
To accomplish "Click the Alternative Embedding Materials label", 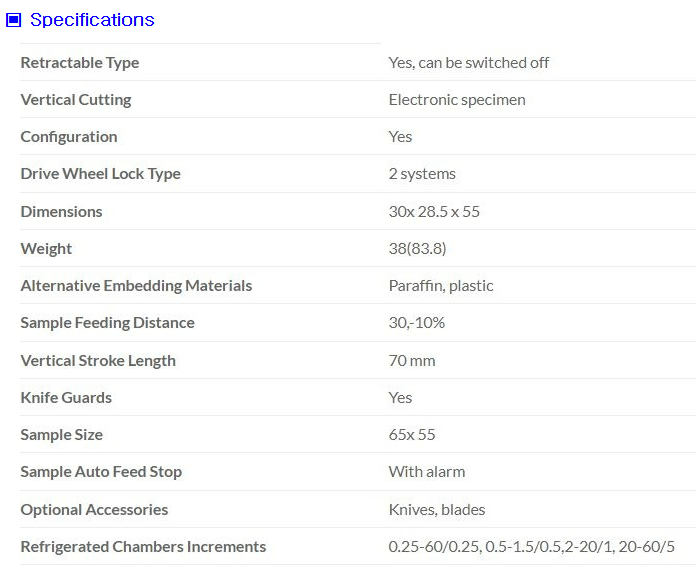I will 136,286.
